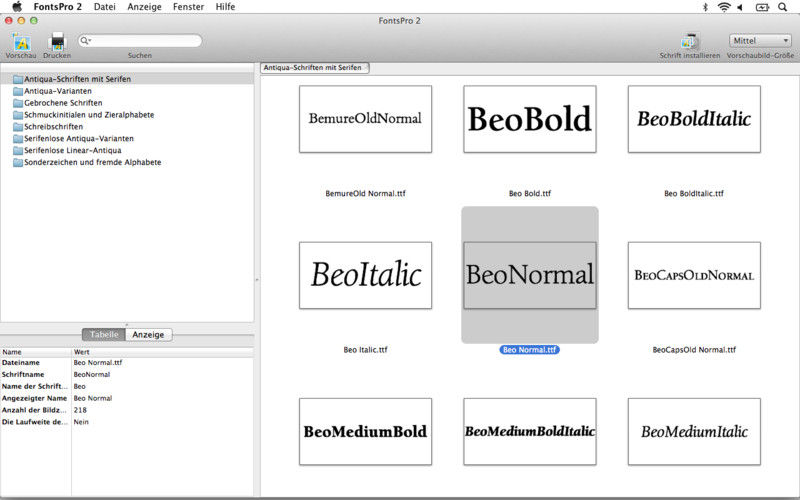Click the Beo BoldItalic.ttf file name

(694, 193)
